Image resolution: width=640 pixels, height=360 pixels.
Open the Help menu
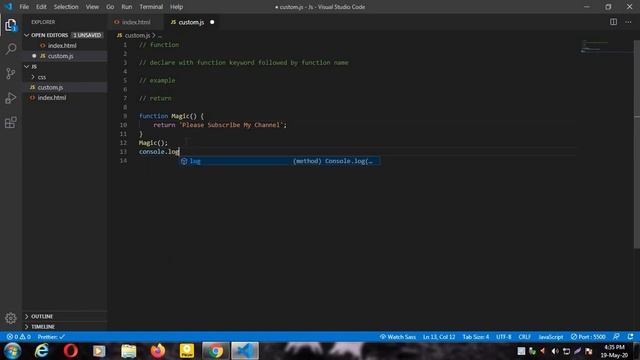[x=176, y=7]
